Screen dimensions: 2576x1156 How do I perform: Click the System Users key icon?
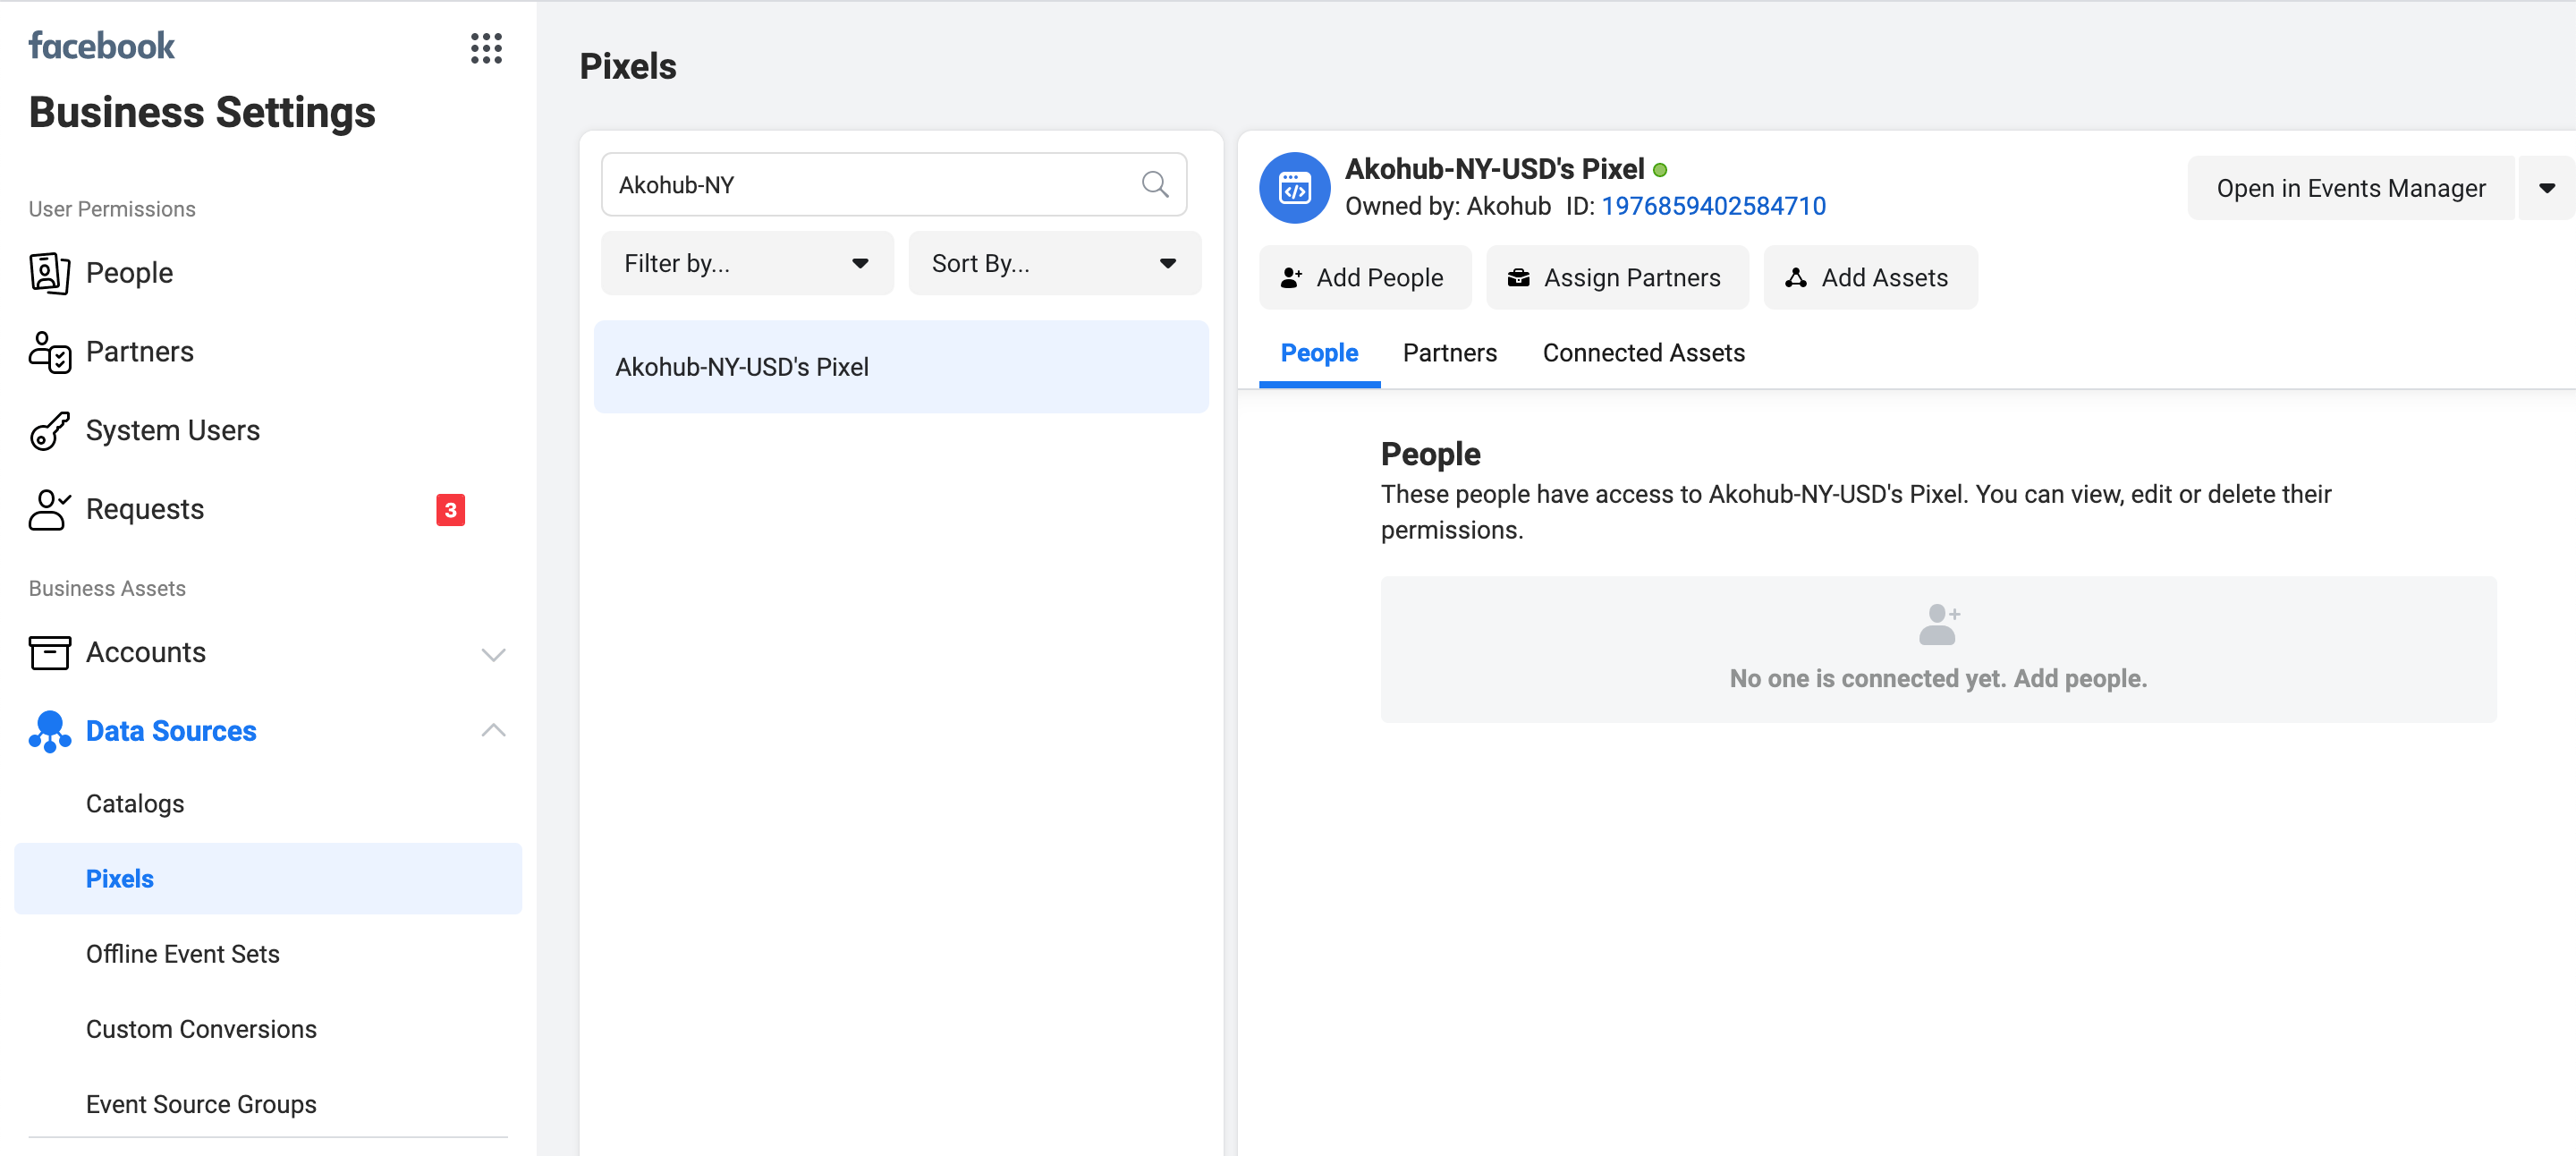49,431
